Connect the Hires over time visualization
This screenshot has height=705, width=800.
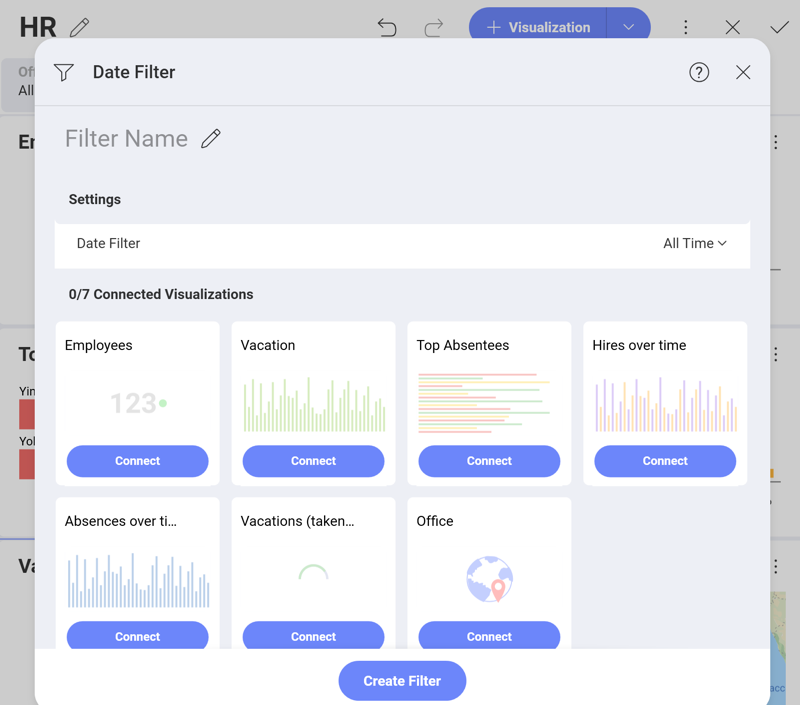665,461
